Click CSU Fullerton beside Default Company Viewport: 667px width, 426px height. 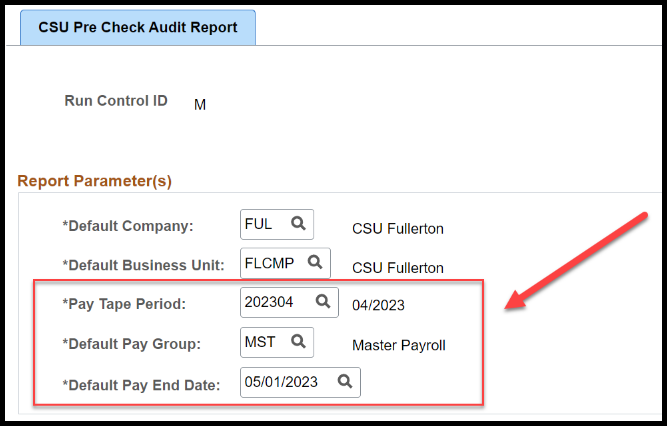click(398, 229)
